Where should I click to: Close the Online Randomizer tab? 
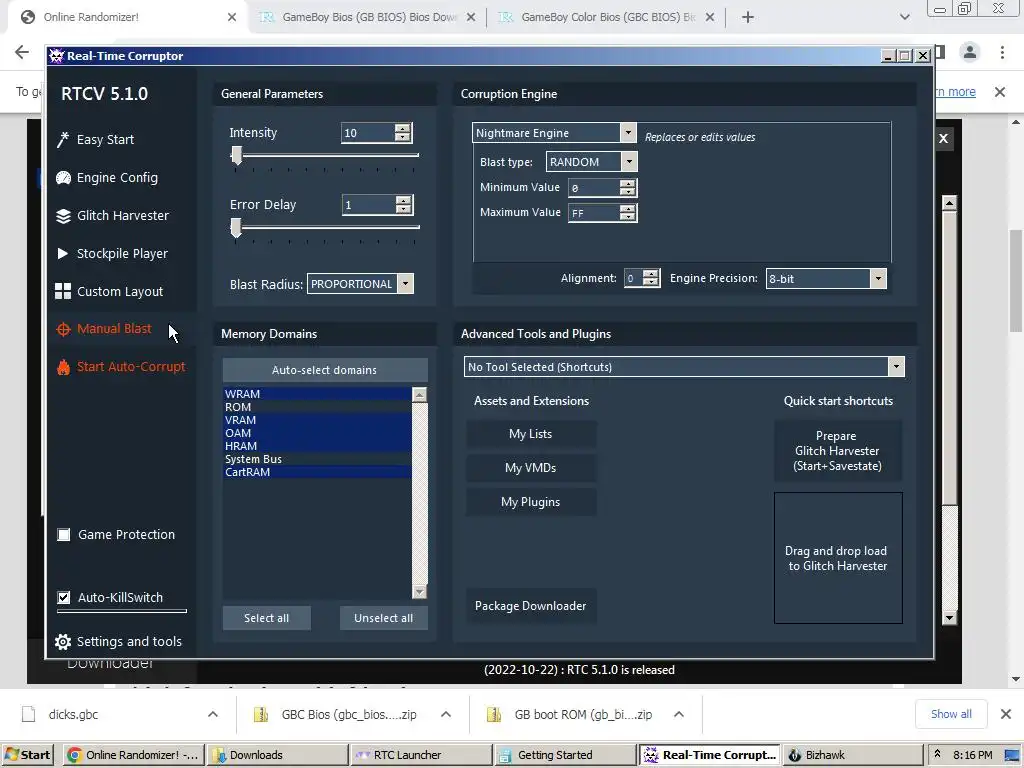tap(232, 17)
